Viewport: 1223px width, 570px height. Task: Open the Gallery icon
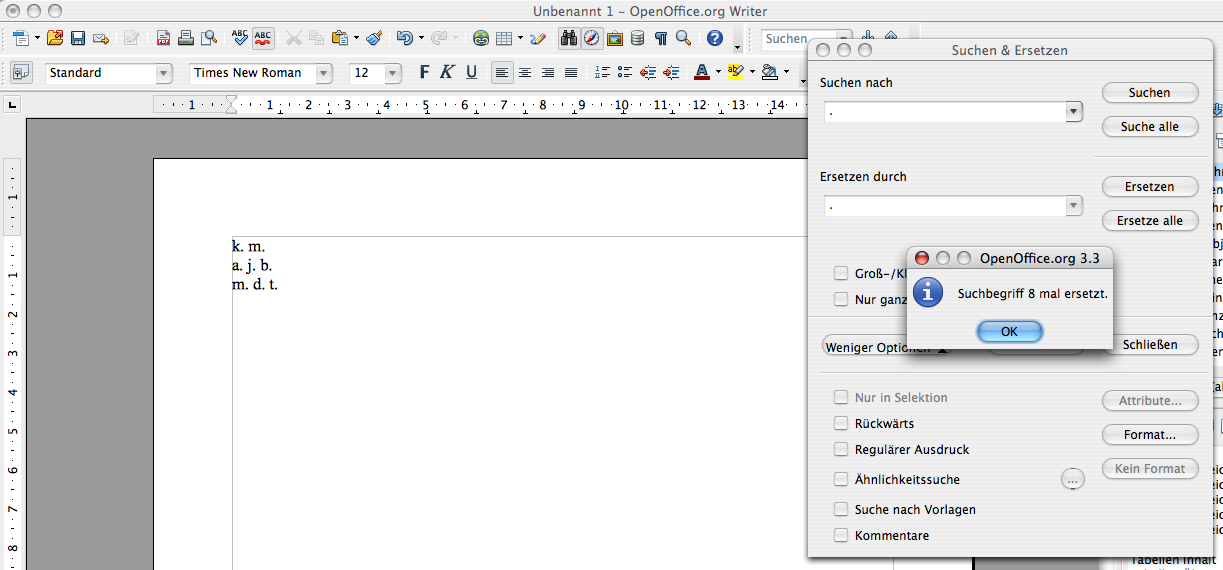(614, 38)
